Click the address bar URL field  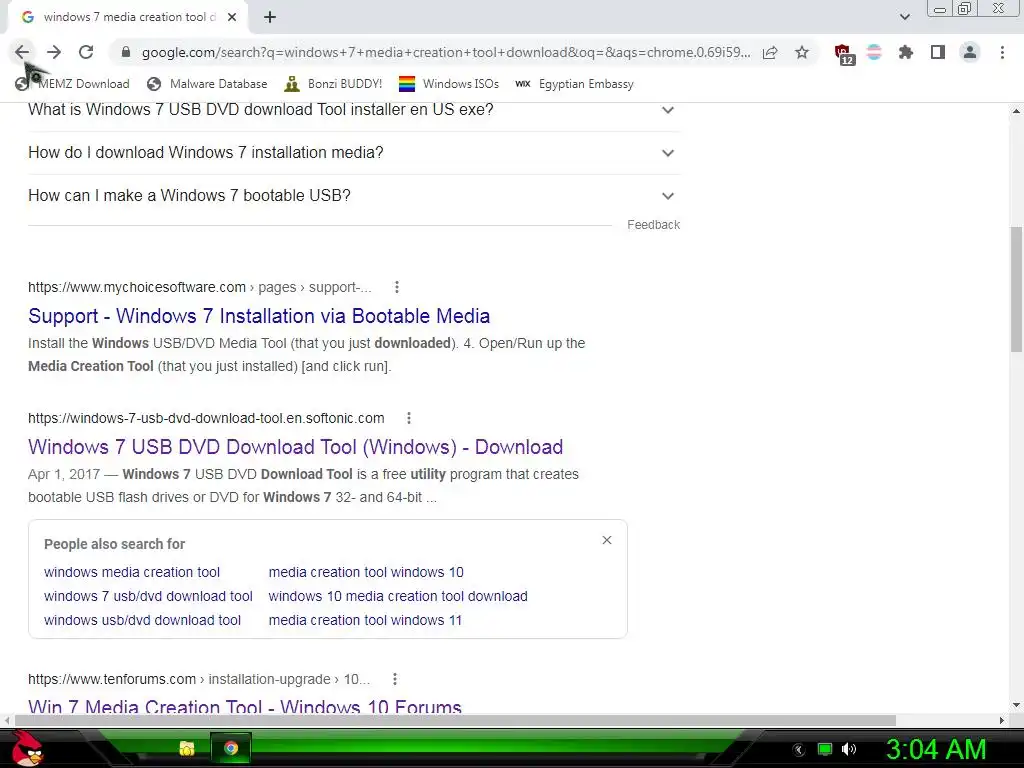[x=445, y=52]
